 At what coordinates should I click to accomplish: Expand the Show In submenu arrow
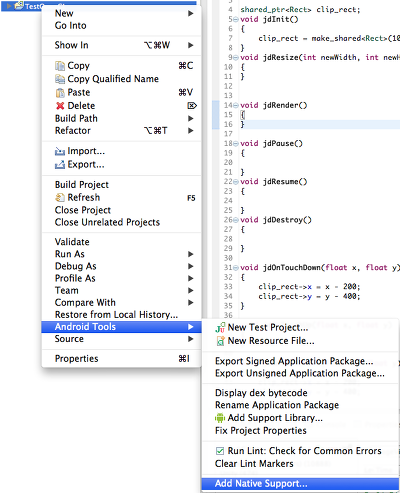(x=191, y=45)
